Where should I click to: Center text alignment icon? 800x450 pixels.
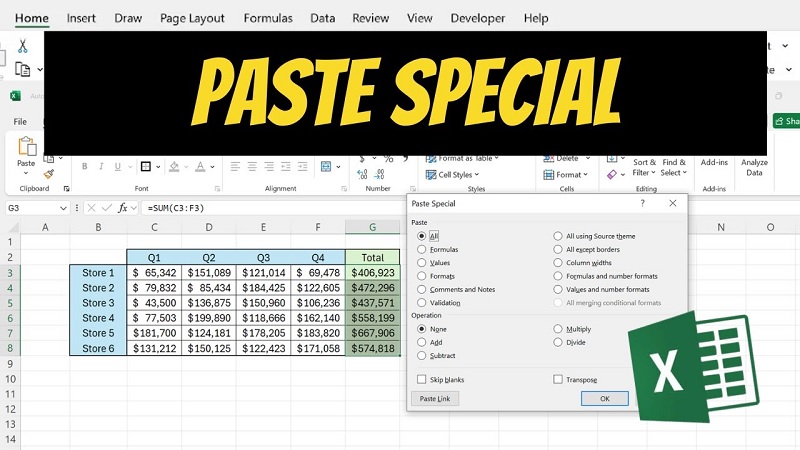[252, 166]
